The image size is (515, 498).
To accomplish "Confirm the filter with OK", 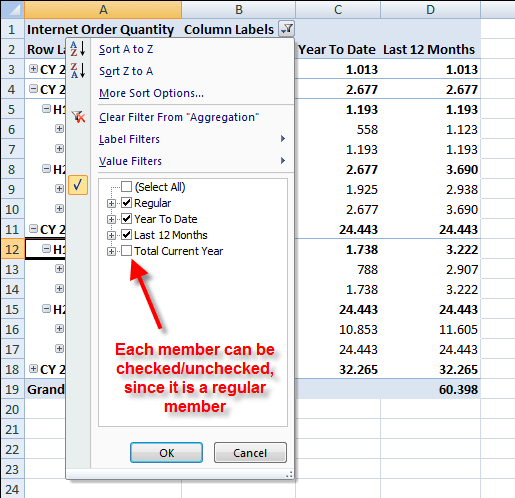I will click(x=166, y=453).
